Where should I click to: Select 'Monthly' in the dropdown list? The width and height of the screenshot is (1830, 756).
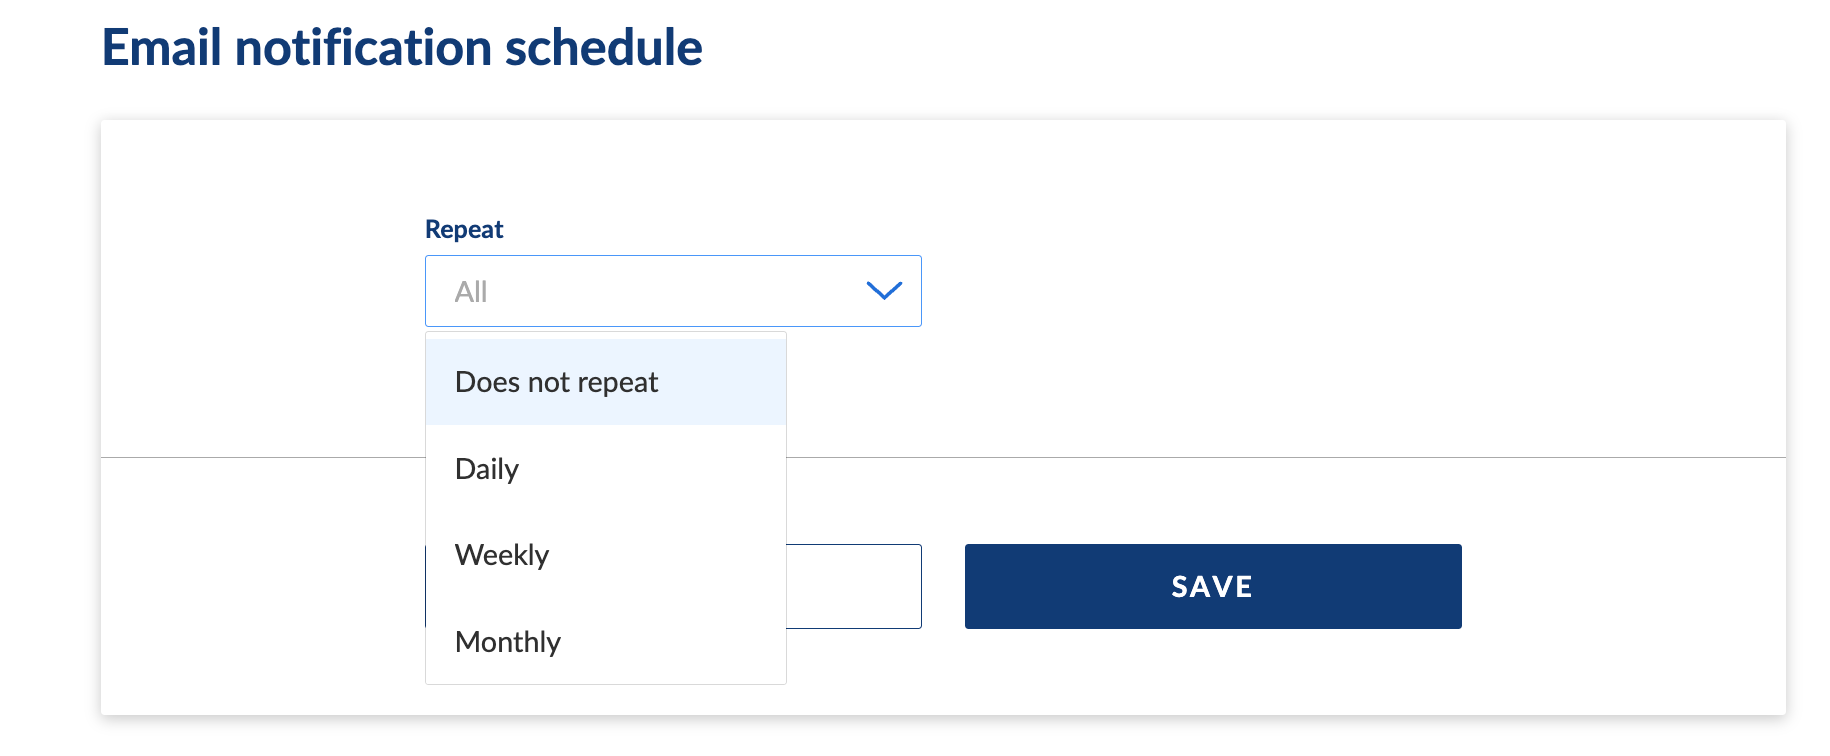tap(606, 642)
